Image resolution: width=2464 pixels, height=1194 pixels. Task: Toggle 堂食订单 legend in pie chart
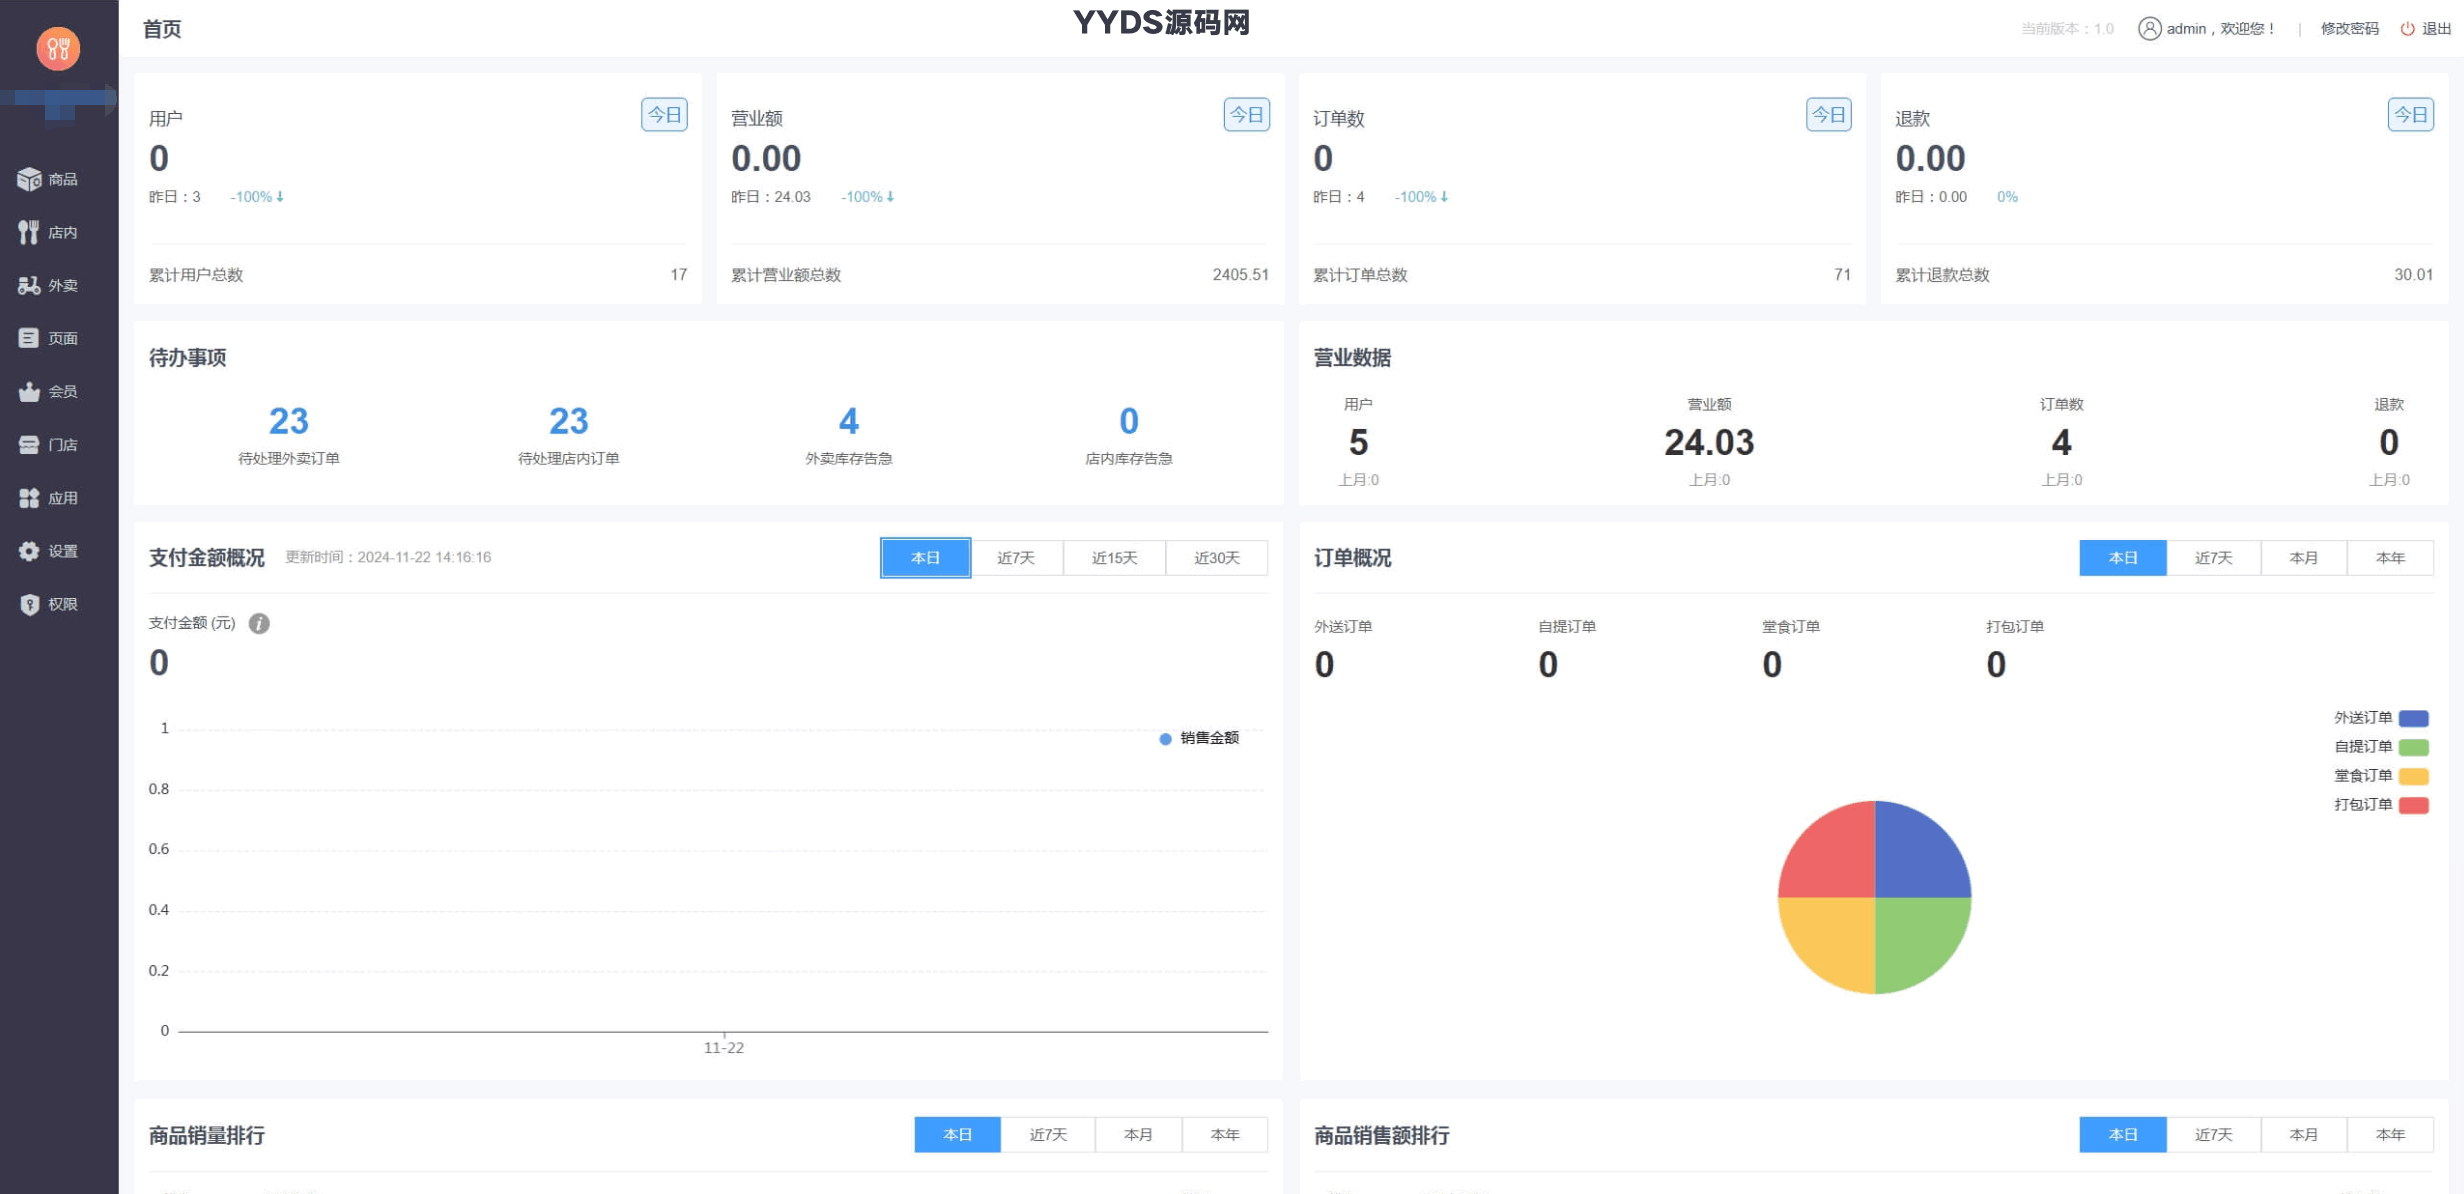[x=2362, y=776]
